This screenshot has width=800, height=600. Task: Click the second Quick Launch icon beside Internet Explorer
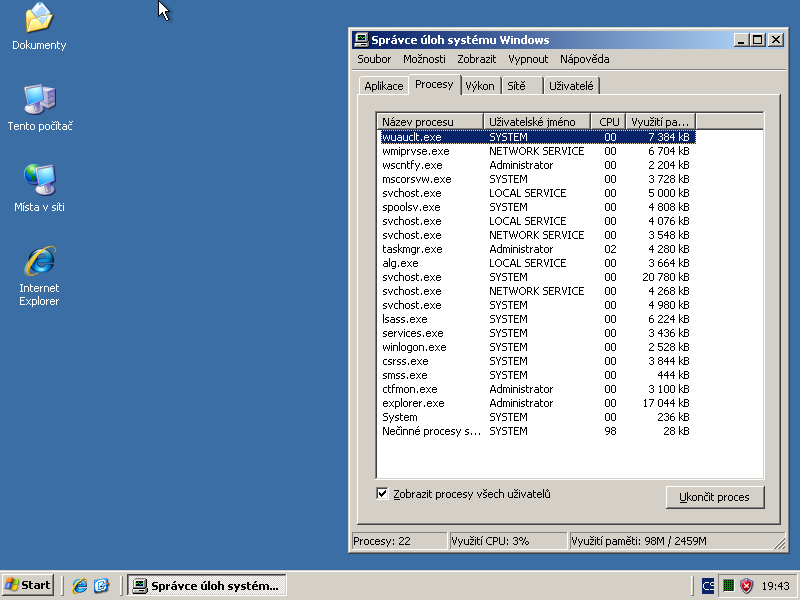pos(102,585)
